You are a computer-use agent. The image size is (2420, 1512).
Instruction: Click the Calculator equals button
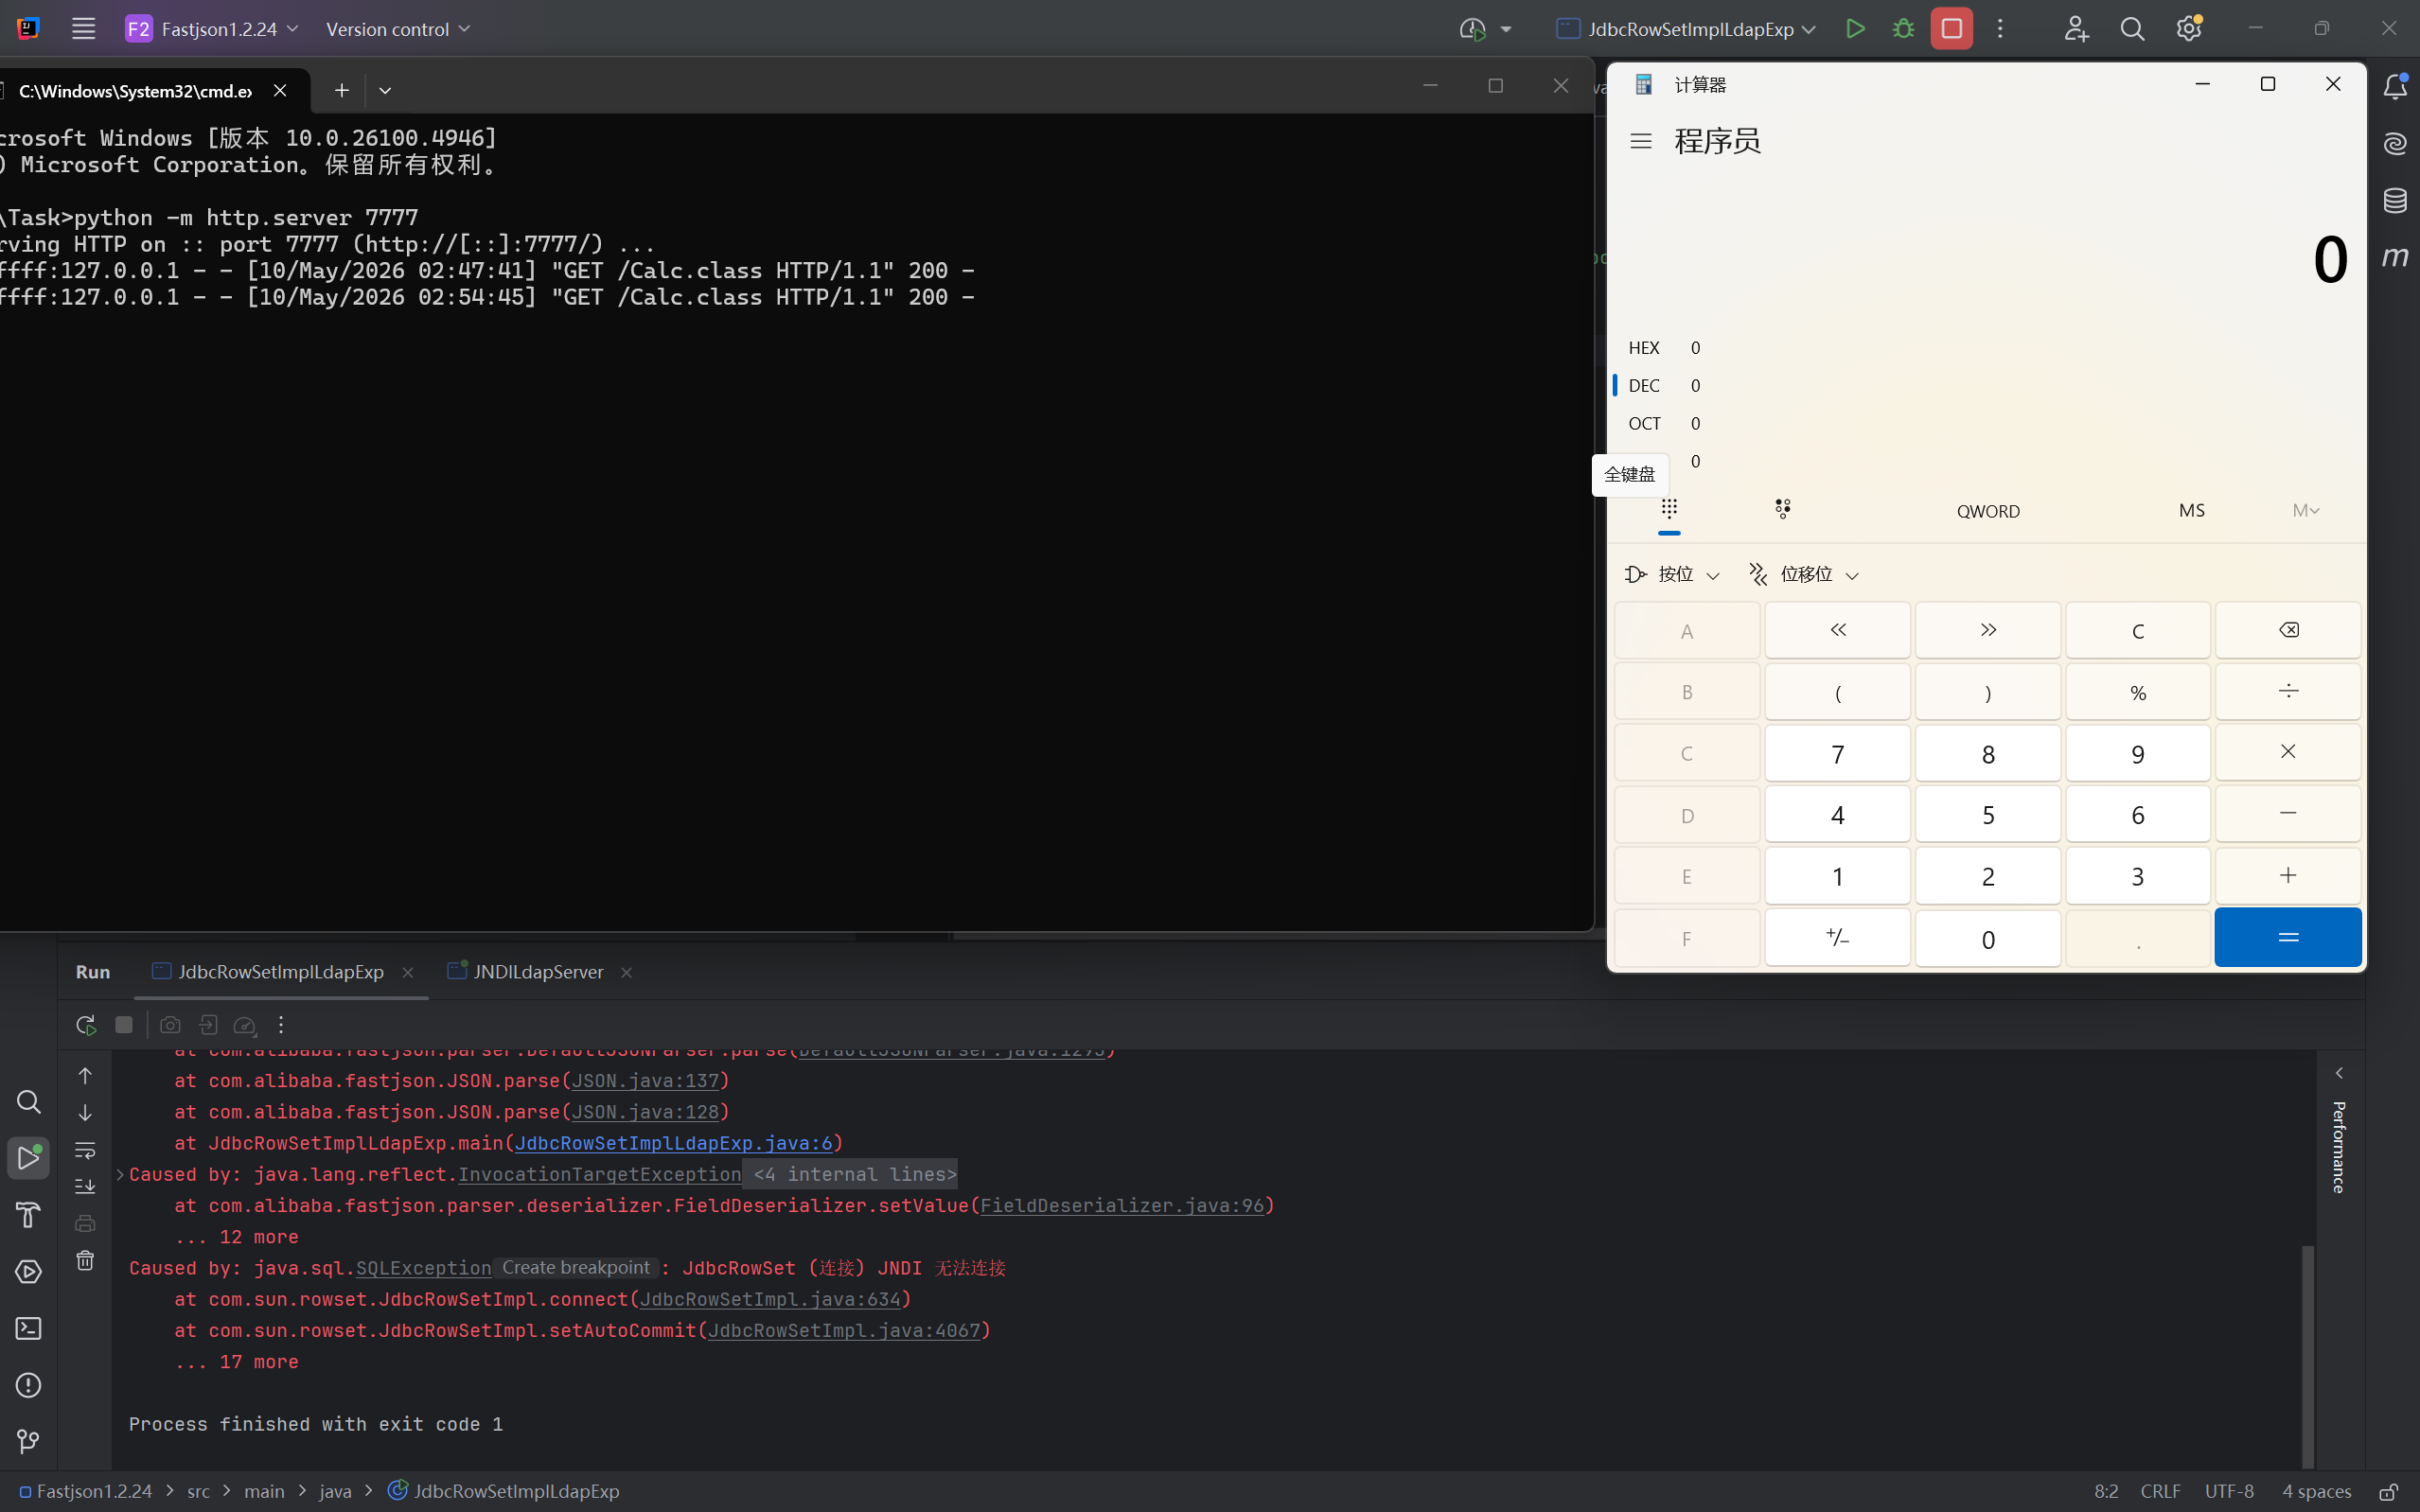[2287, 938]
